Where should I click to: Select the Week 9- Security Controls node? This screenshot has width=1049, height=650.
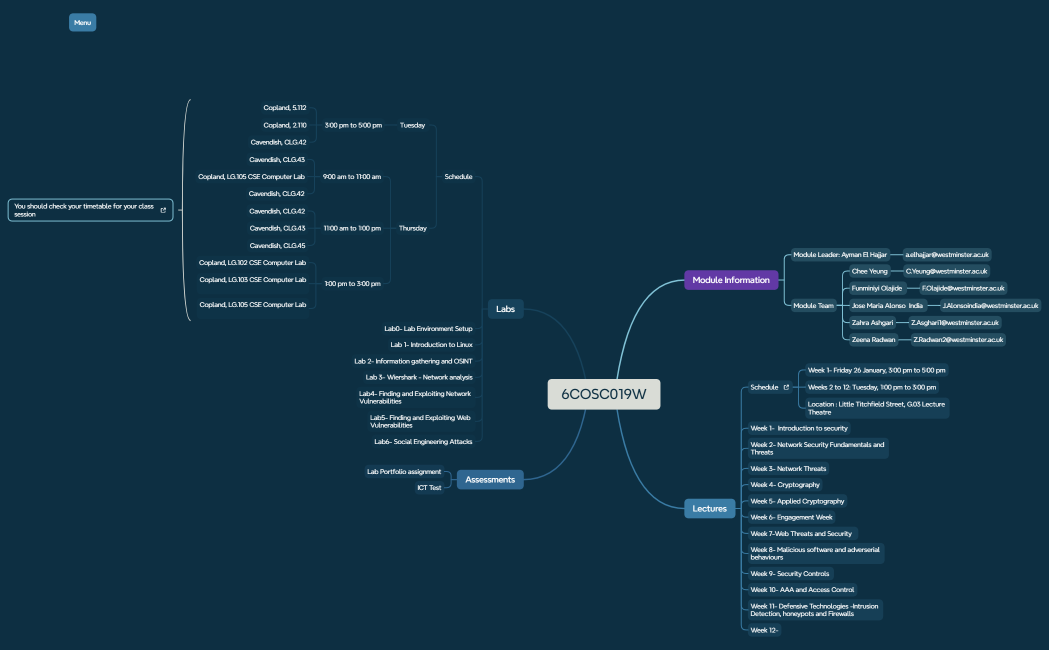coord(789,574)
